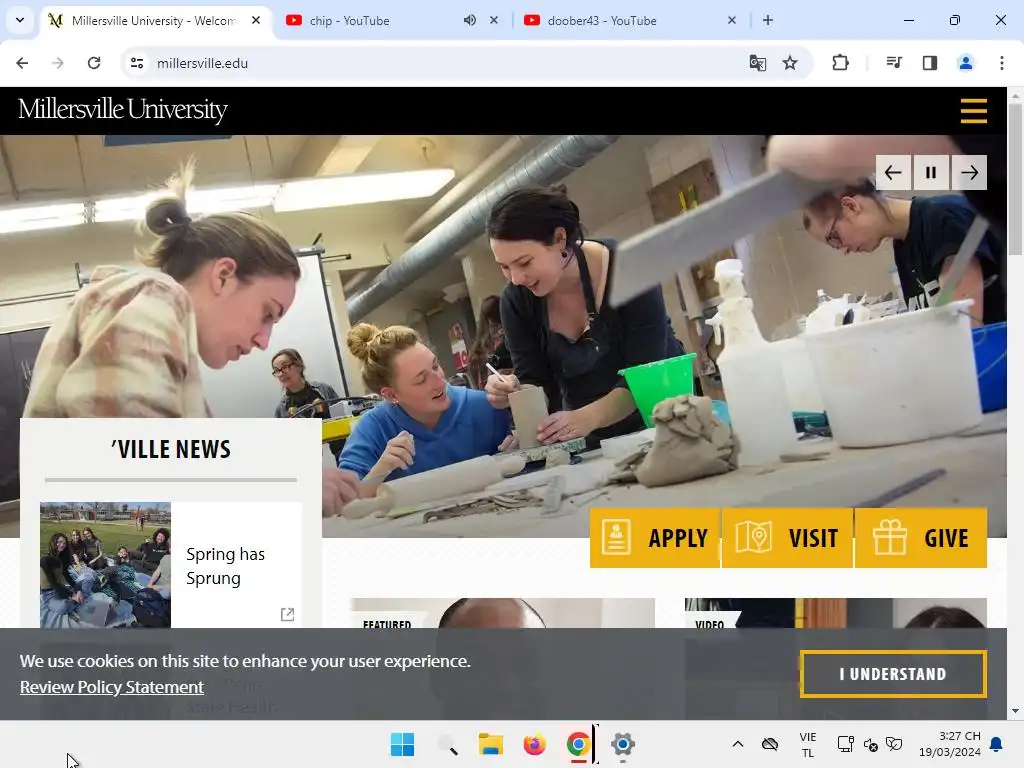This screenshot has height=768, width=1024.
Task: Click the Millersville University logo
Action: pyautogui.click(x=123, y=109)
